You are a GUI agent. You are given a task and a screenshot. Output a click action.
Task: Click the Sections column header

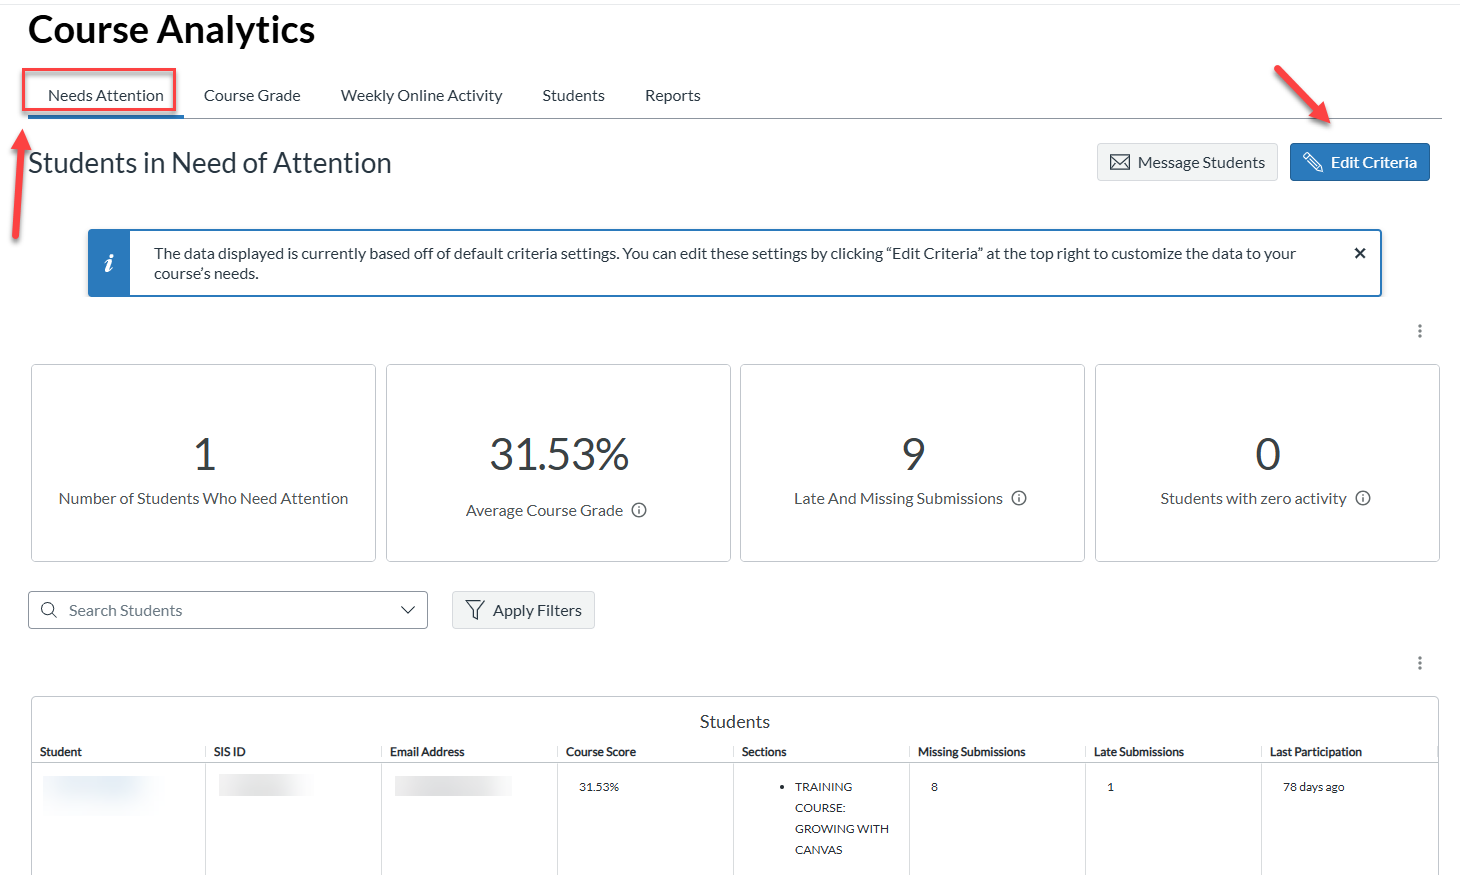764,752
